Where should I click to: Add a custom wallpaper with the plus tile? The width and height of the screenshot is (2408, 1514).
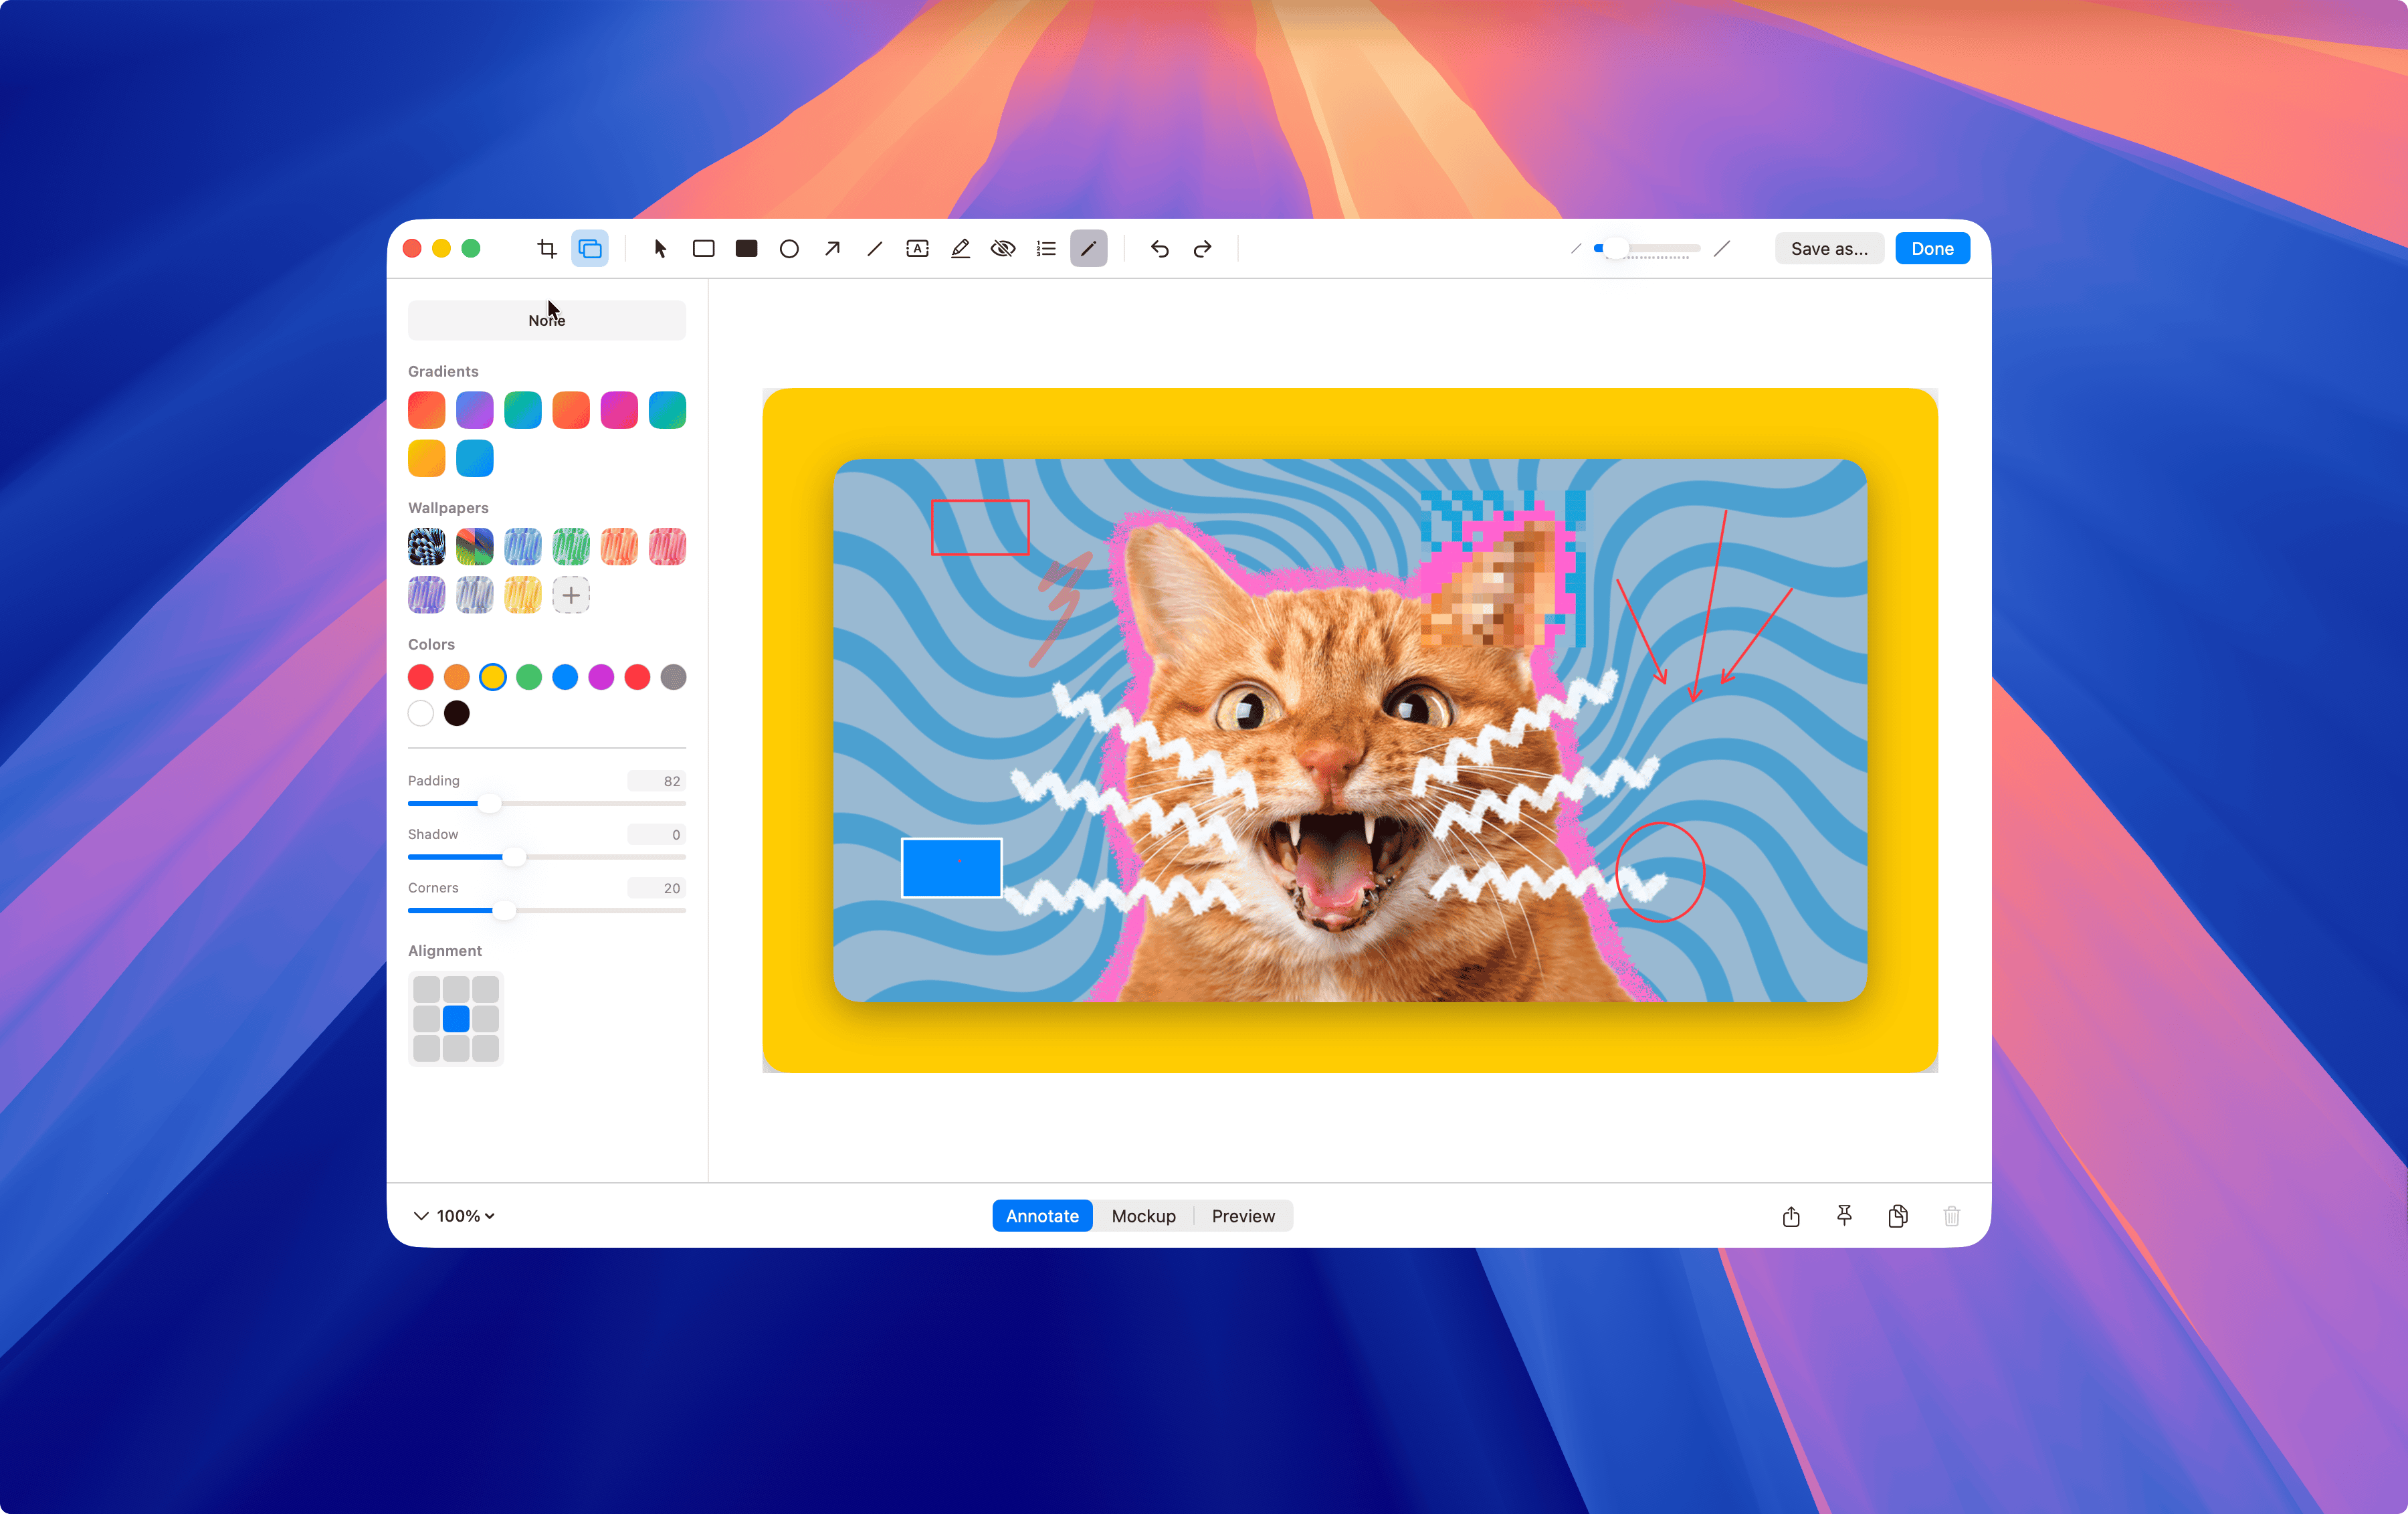(571, 595)
